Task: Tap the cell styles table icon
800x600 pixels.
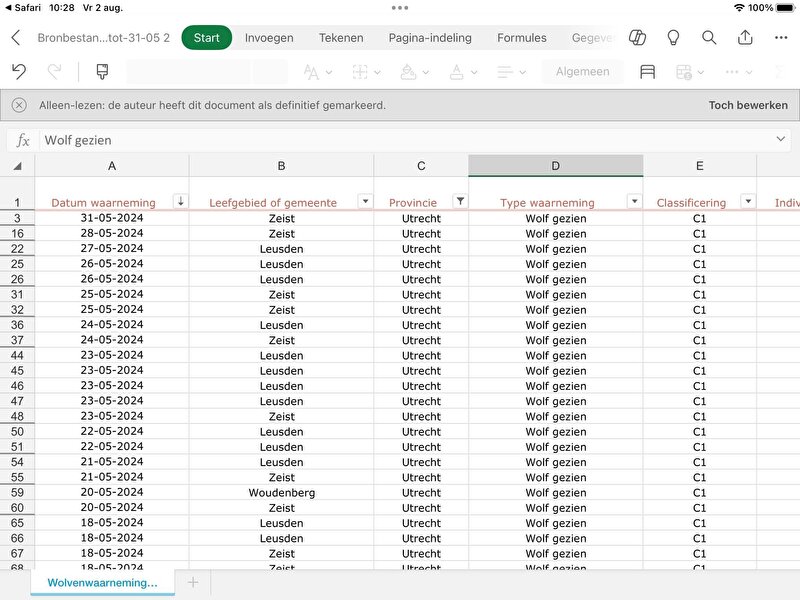Action: tap(647, 72)
